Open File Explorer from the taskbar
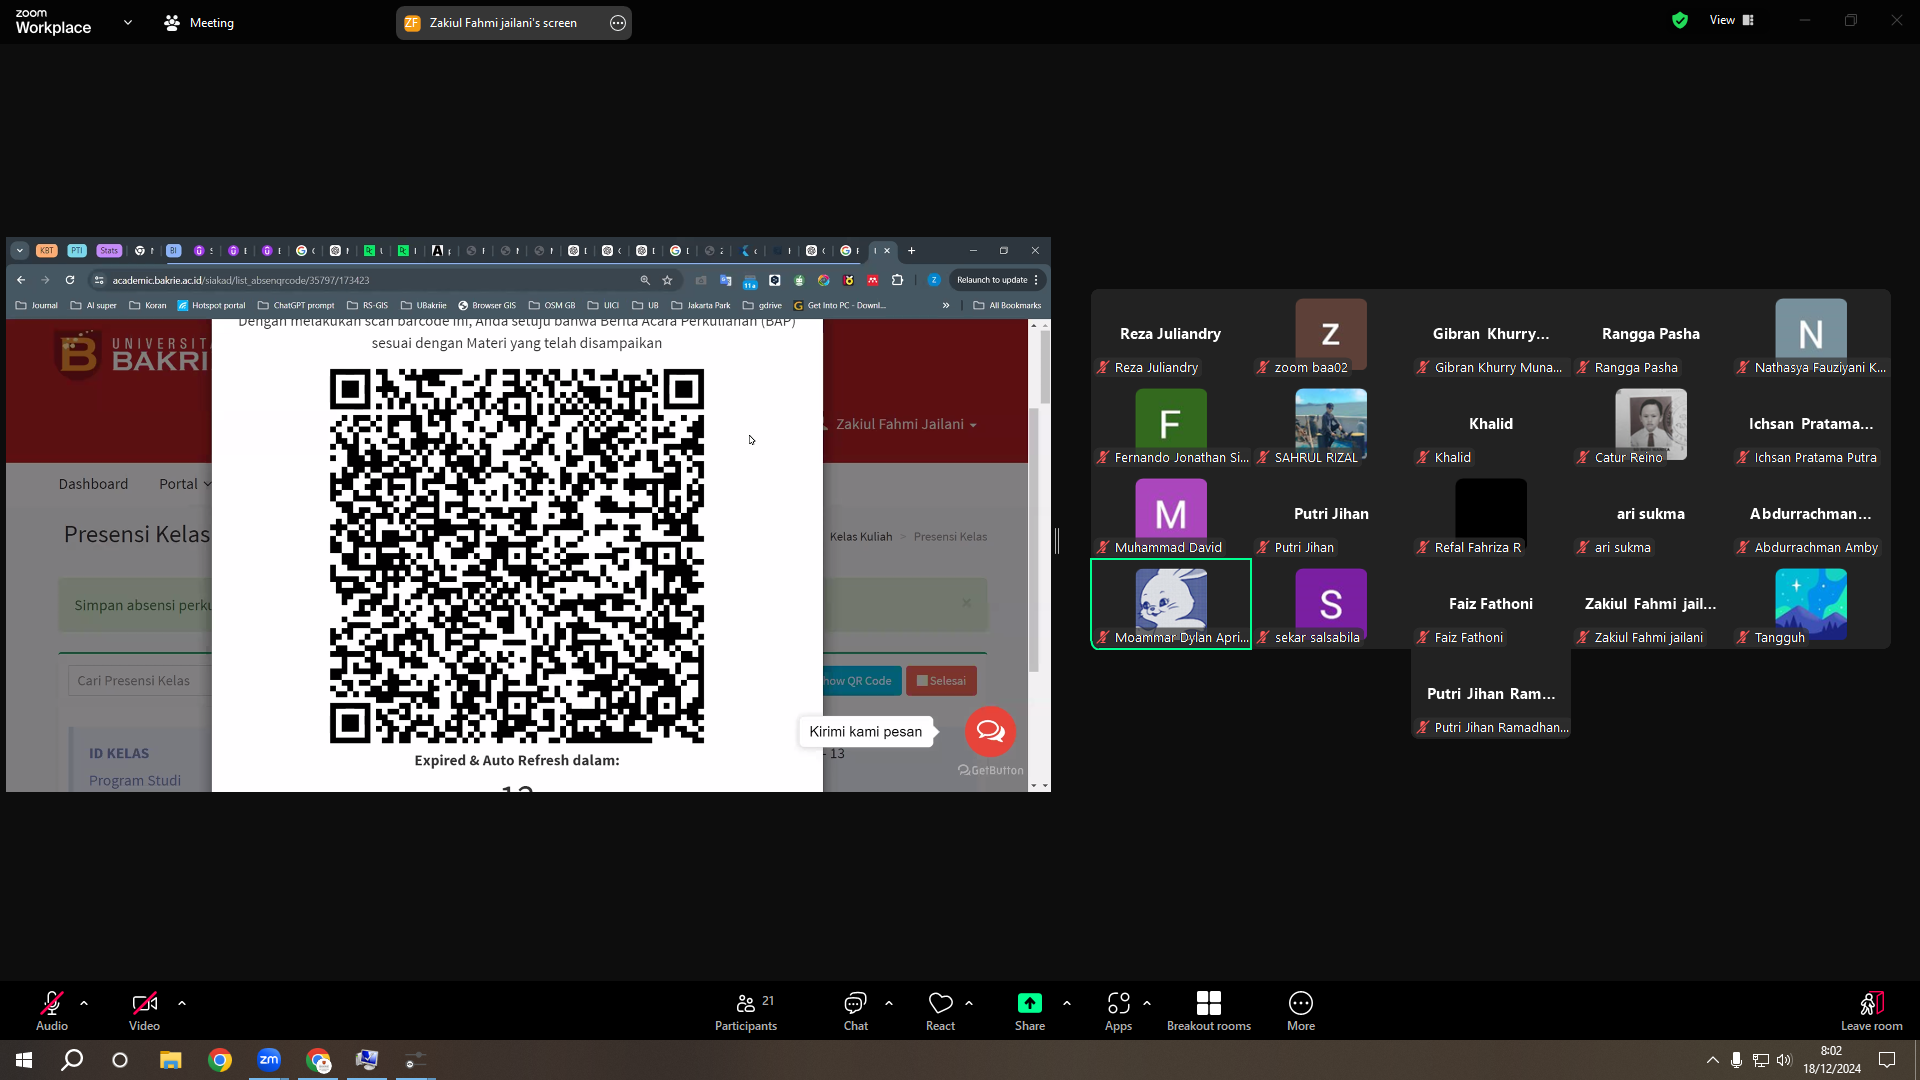The width and height of the screenshot is (1920, 1080). [x=171, y=1060]
